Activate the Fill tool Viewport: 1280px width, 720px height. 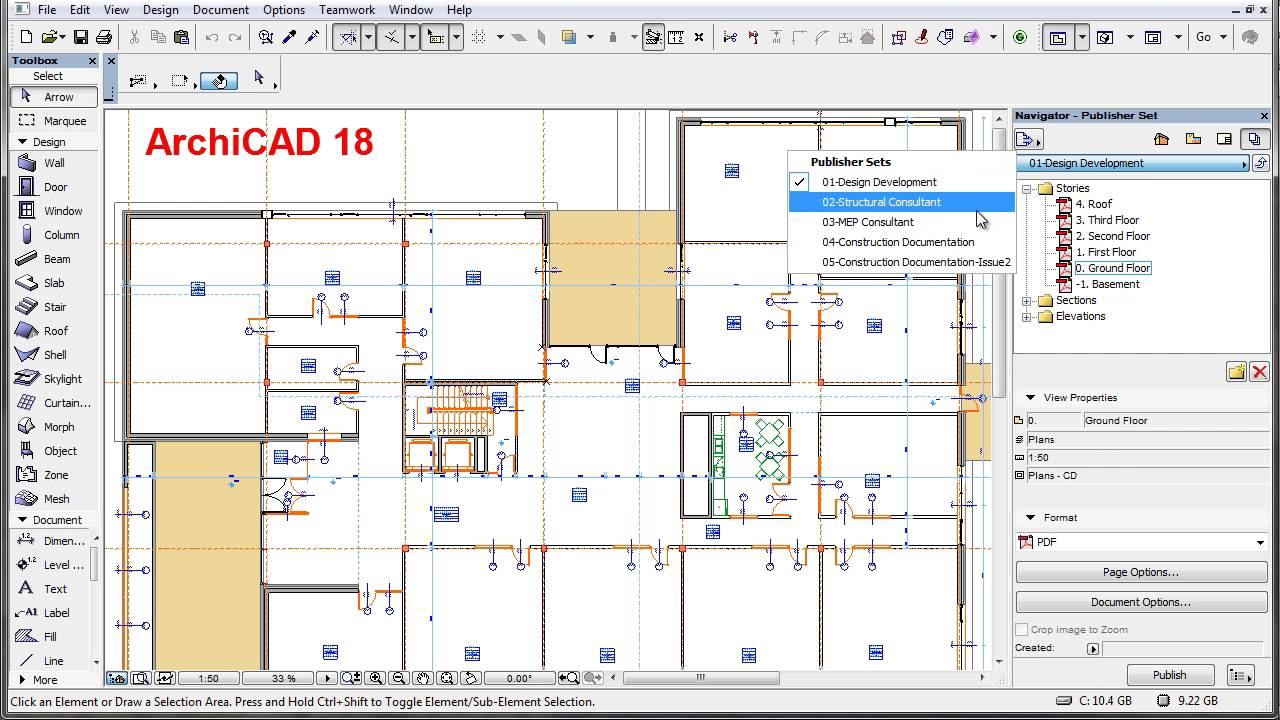52,637
